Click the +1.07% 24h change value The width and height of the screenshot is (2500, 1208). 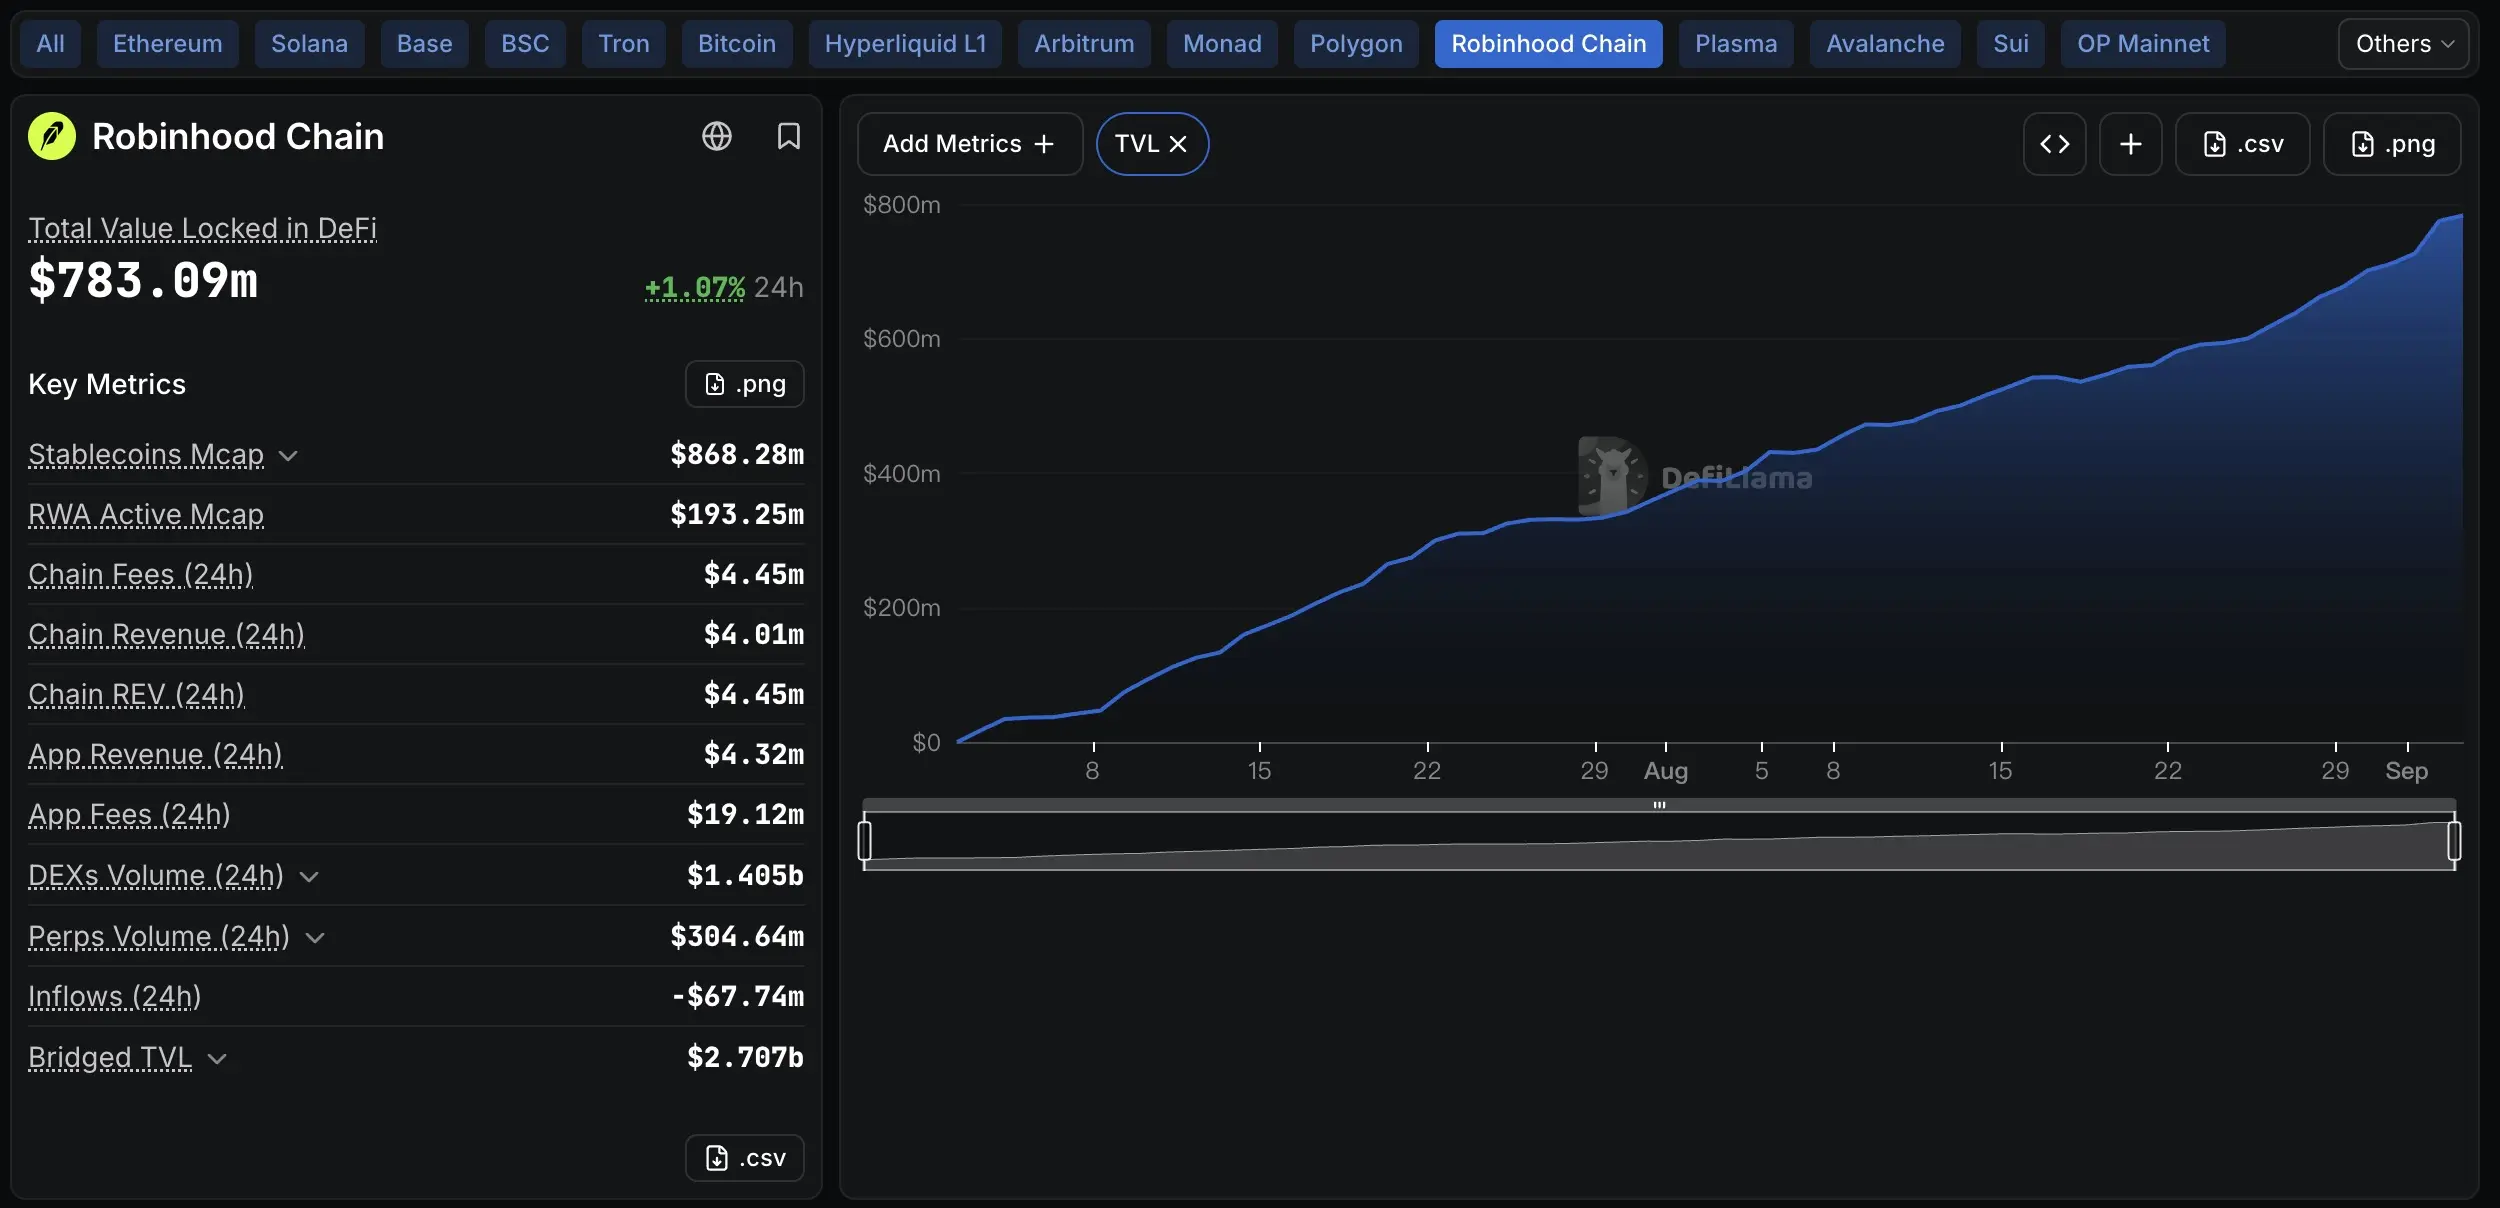[x=695, y=288]
